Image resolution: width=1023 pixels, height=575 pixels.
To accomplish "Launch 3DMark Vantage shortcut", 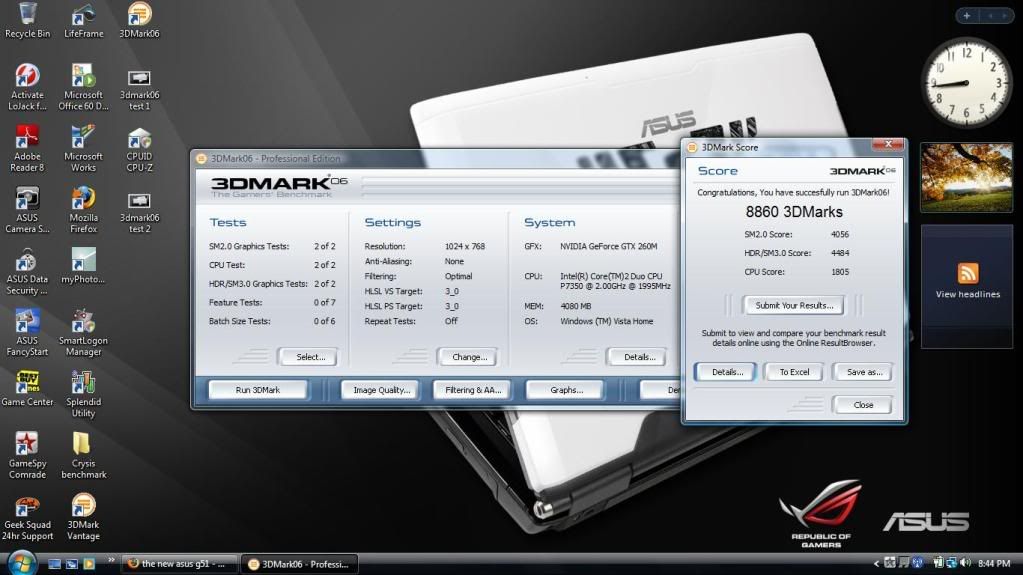I will 84,516.
